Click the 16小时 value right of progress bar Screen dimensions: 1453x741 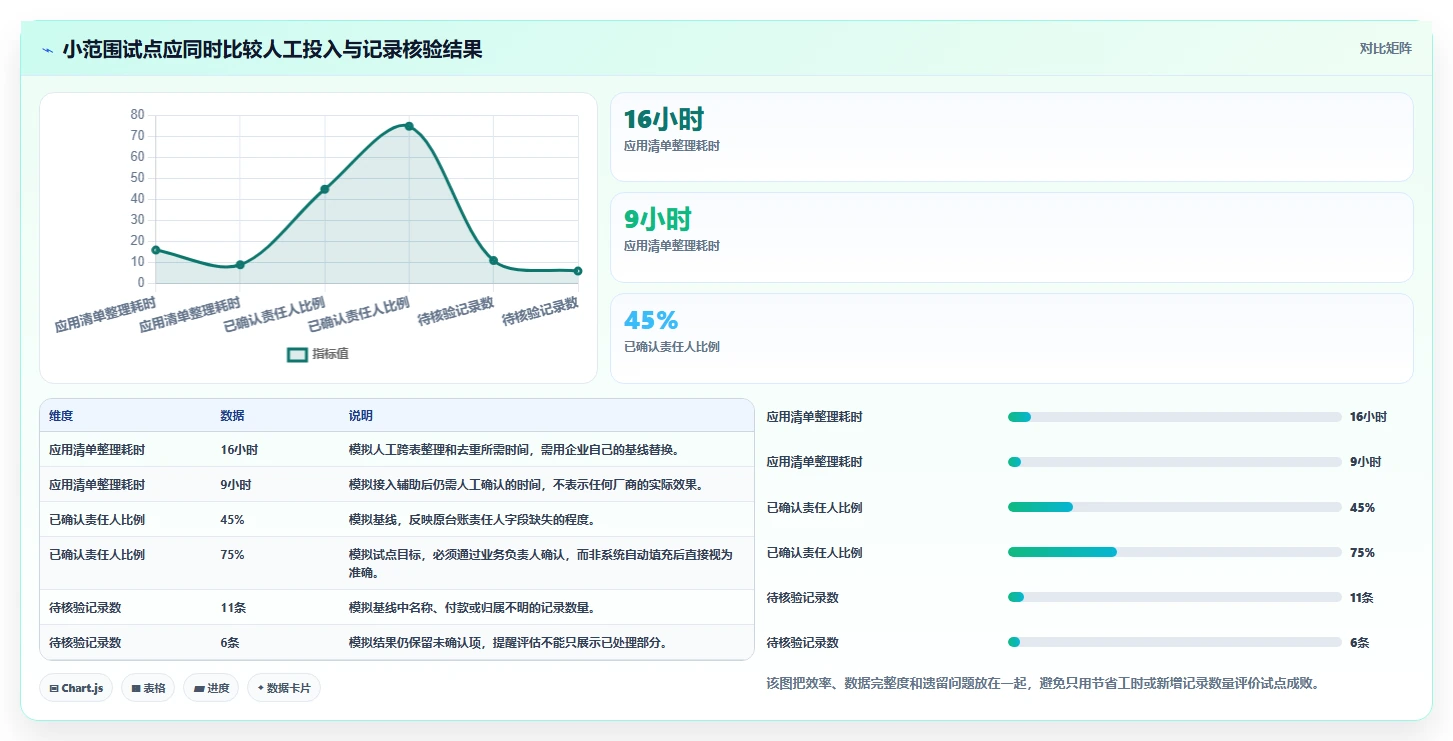(1368, 417)
